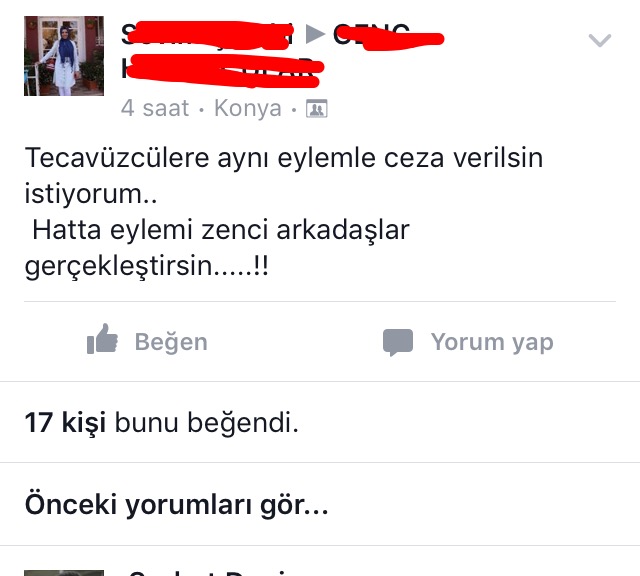Click the Yorum yap label
640x576 pixels.
coord(492,342)
